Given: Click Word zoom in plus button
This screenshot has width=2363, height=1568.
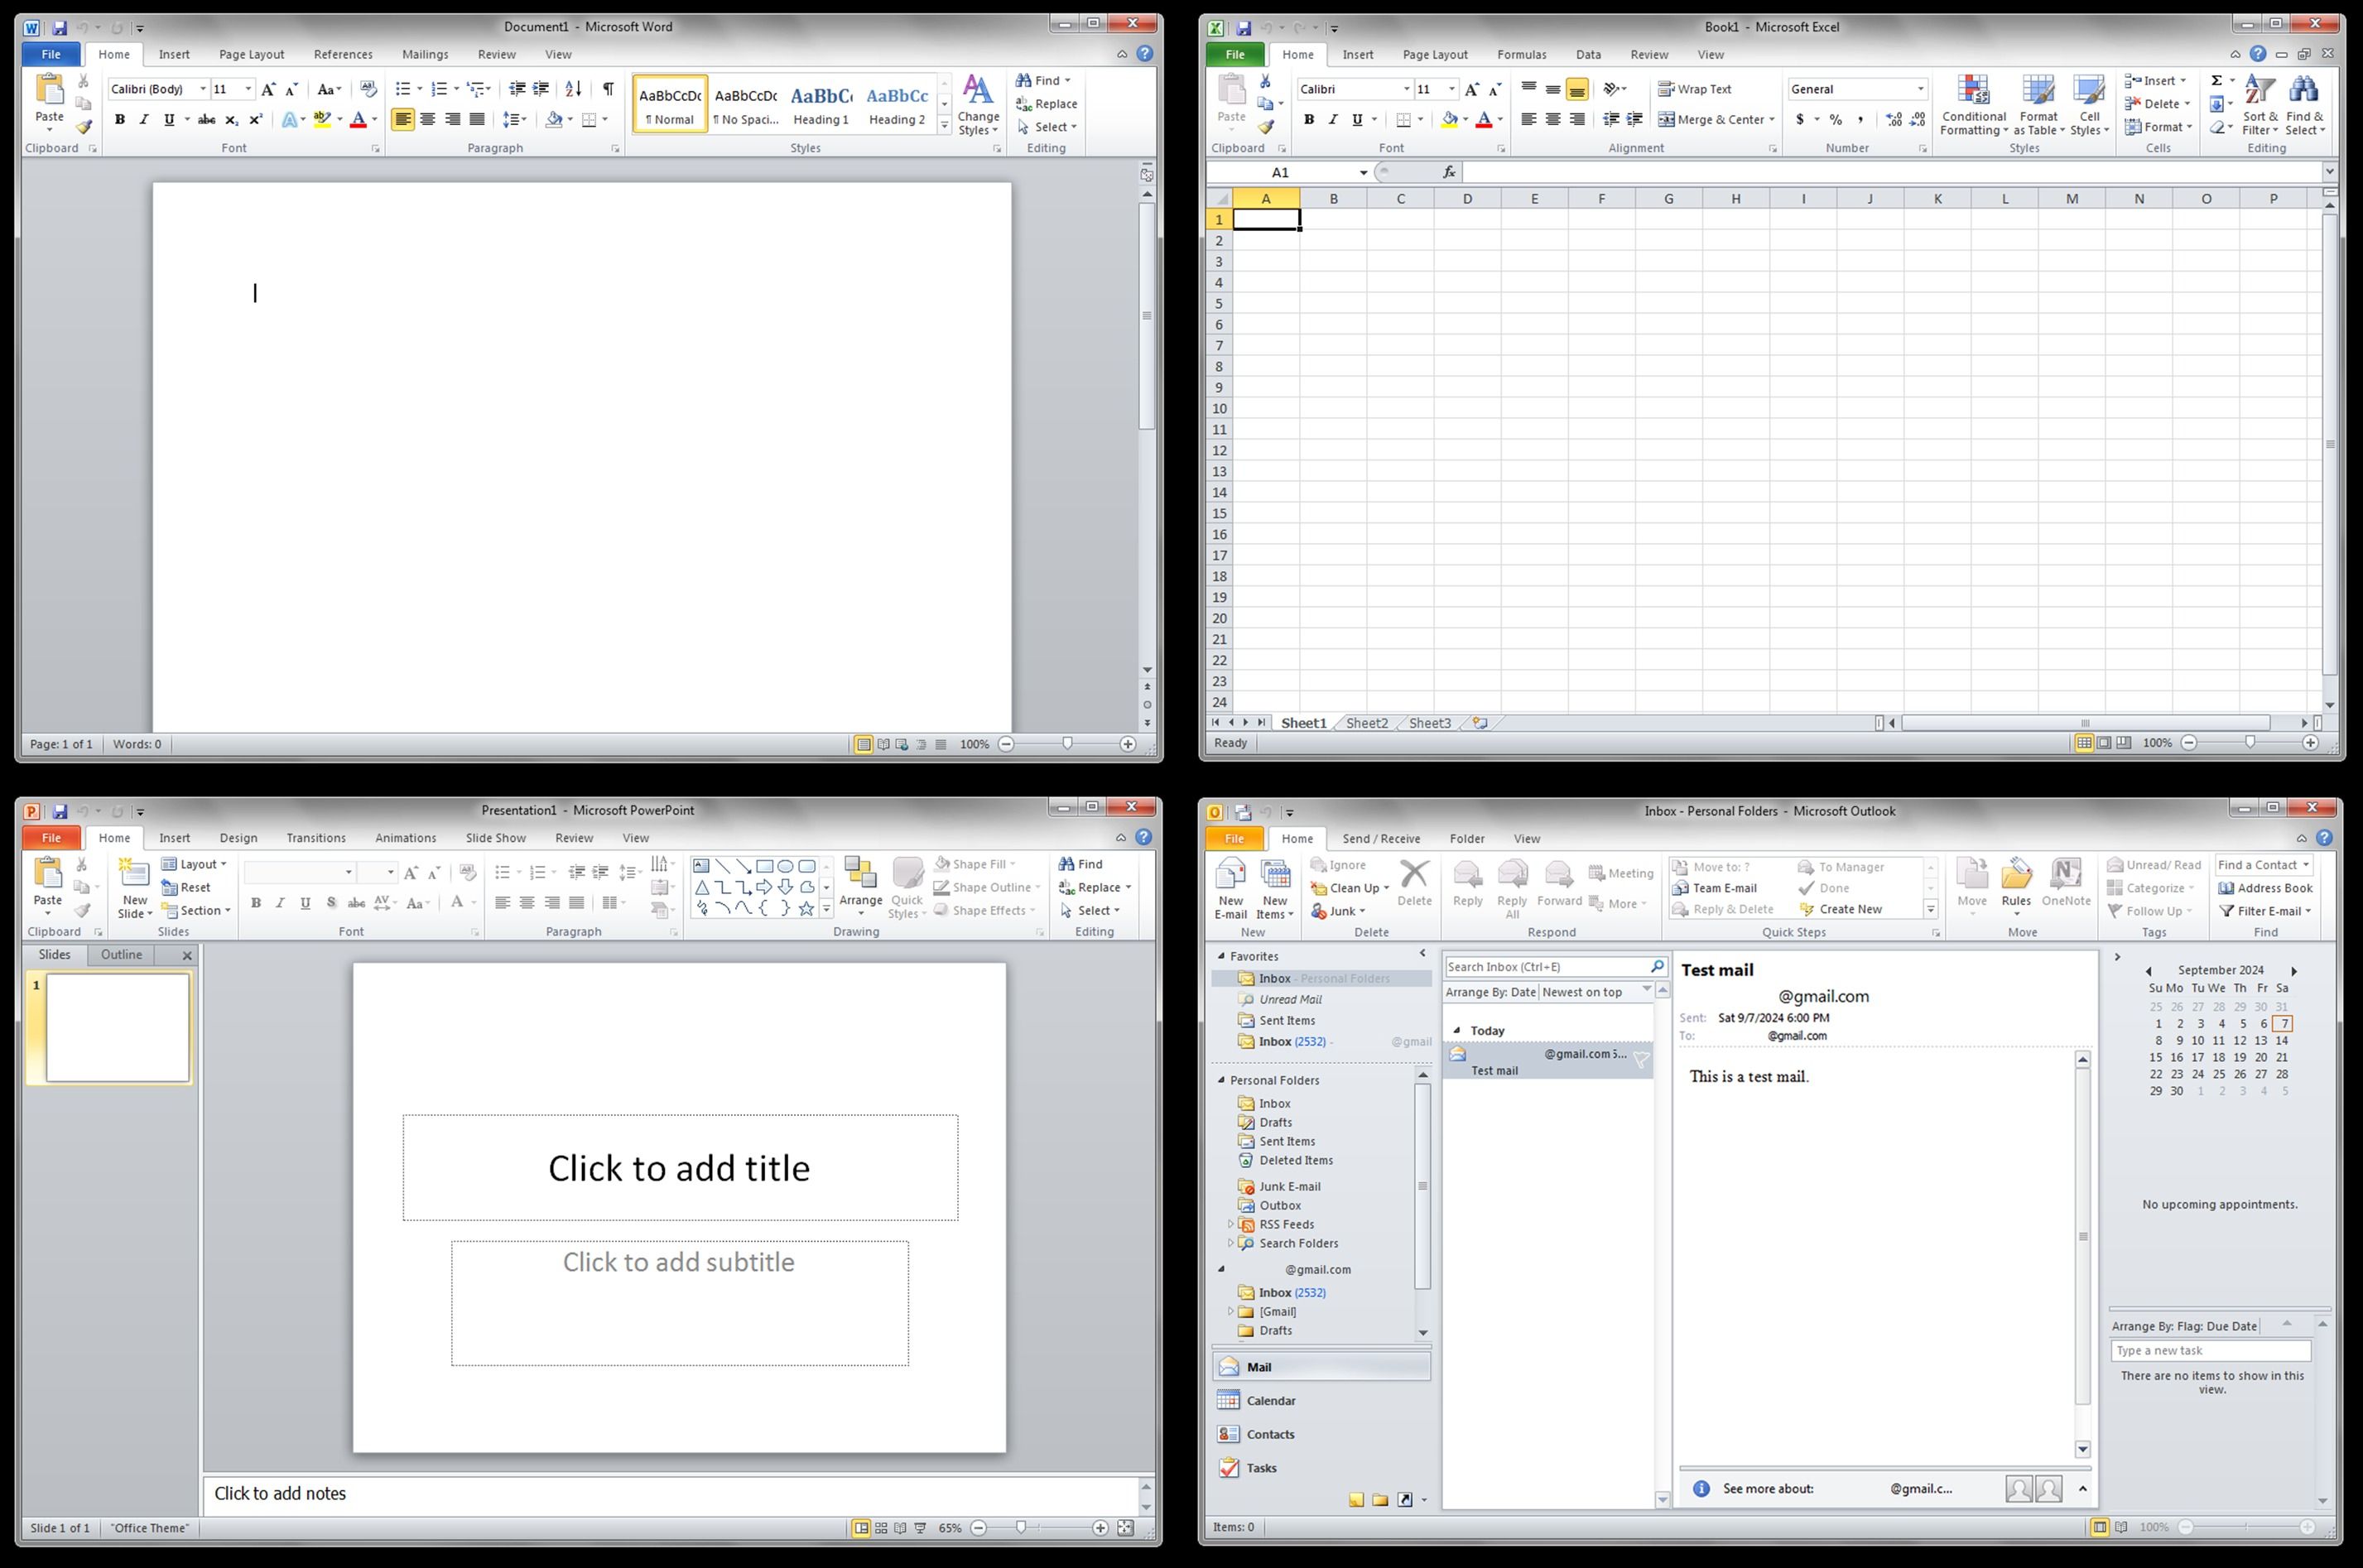Looking at the screenshot, I should click(x=1128, y=744).
